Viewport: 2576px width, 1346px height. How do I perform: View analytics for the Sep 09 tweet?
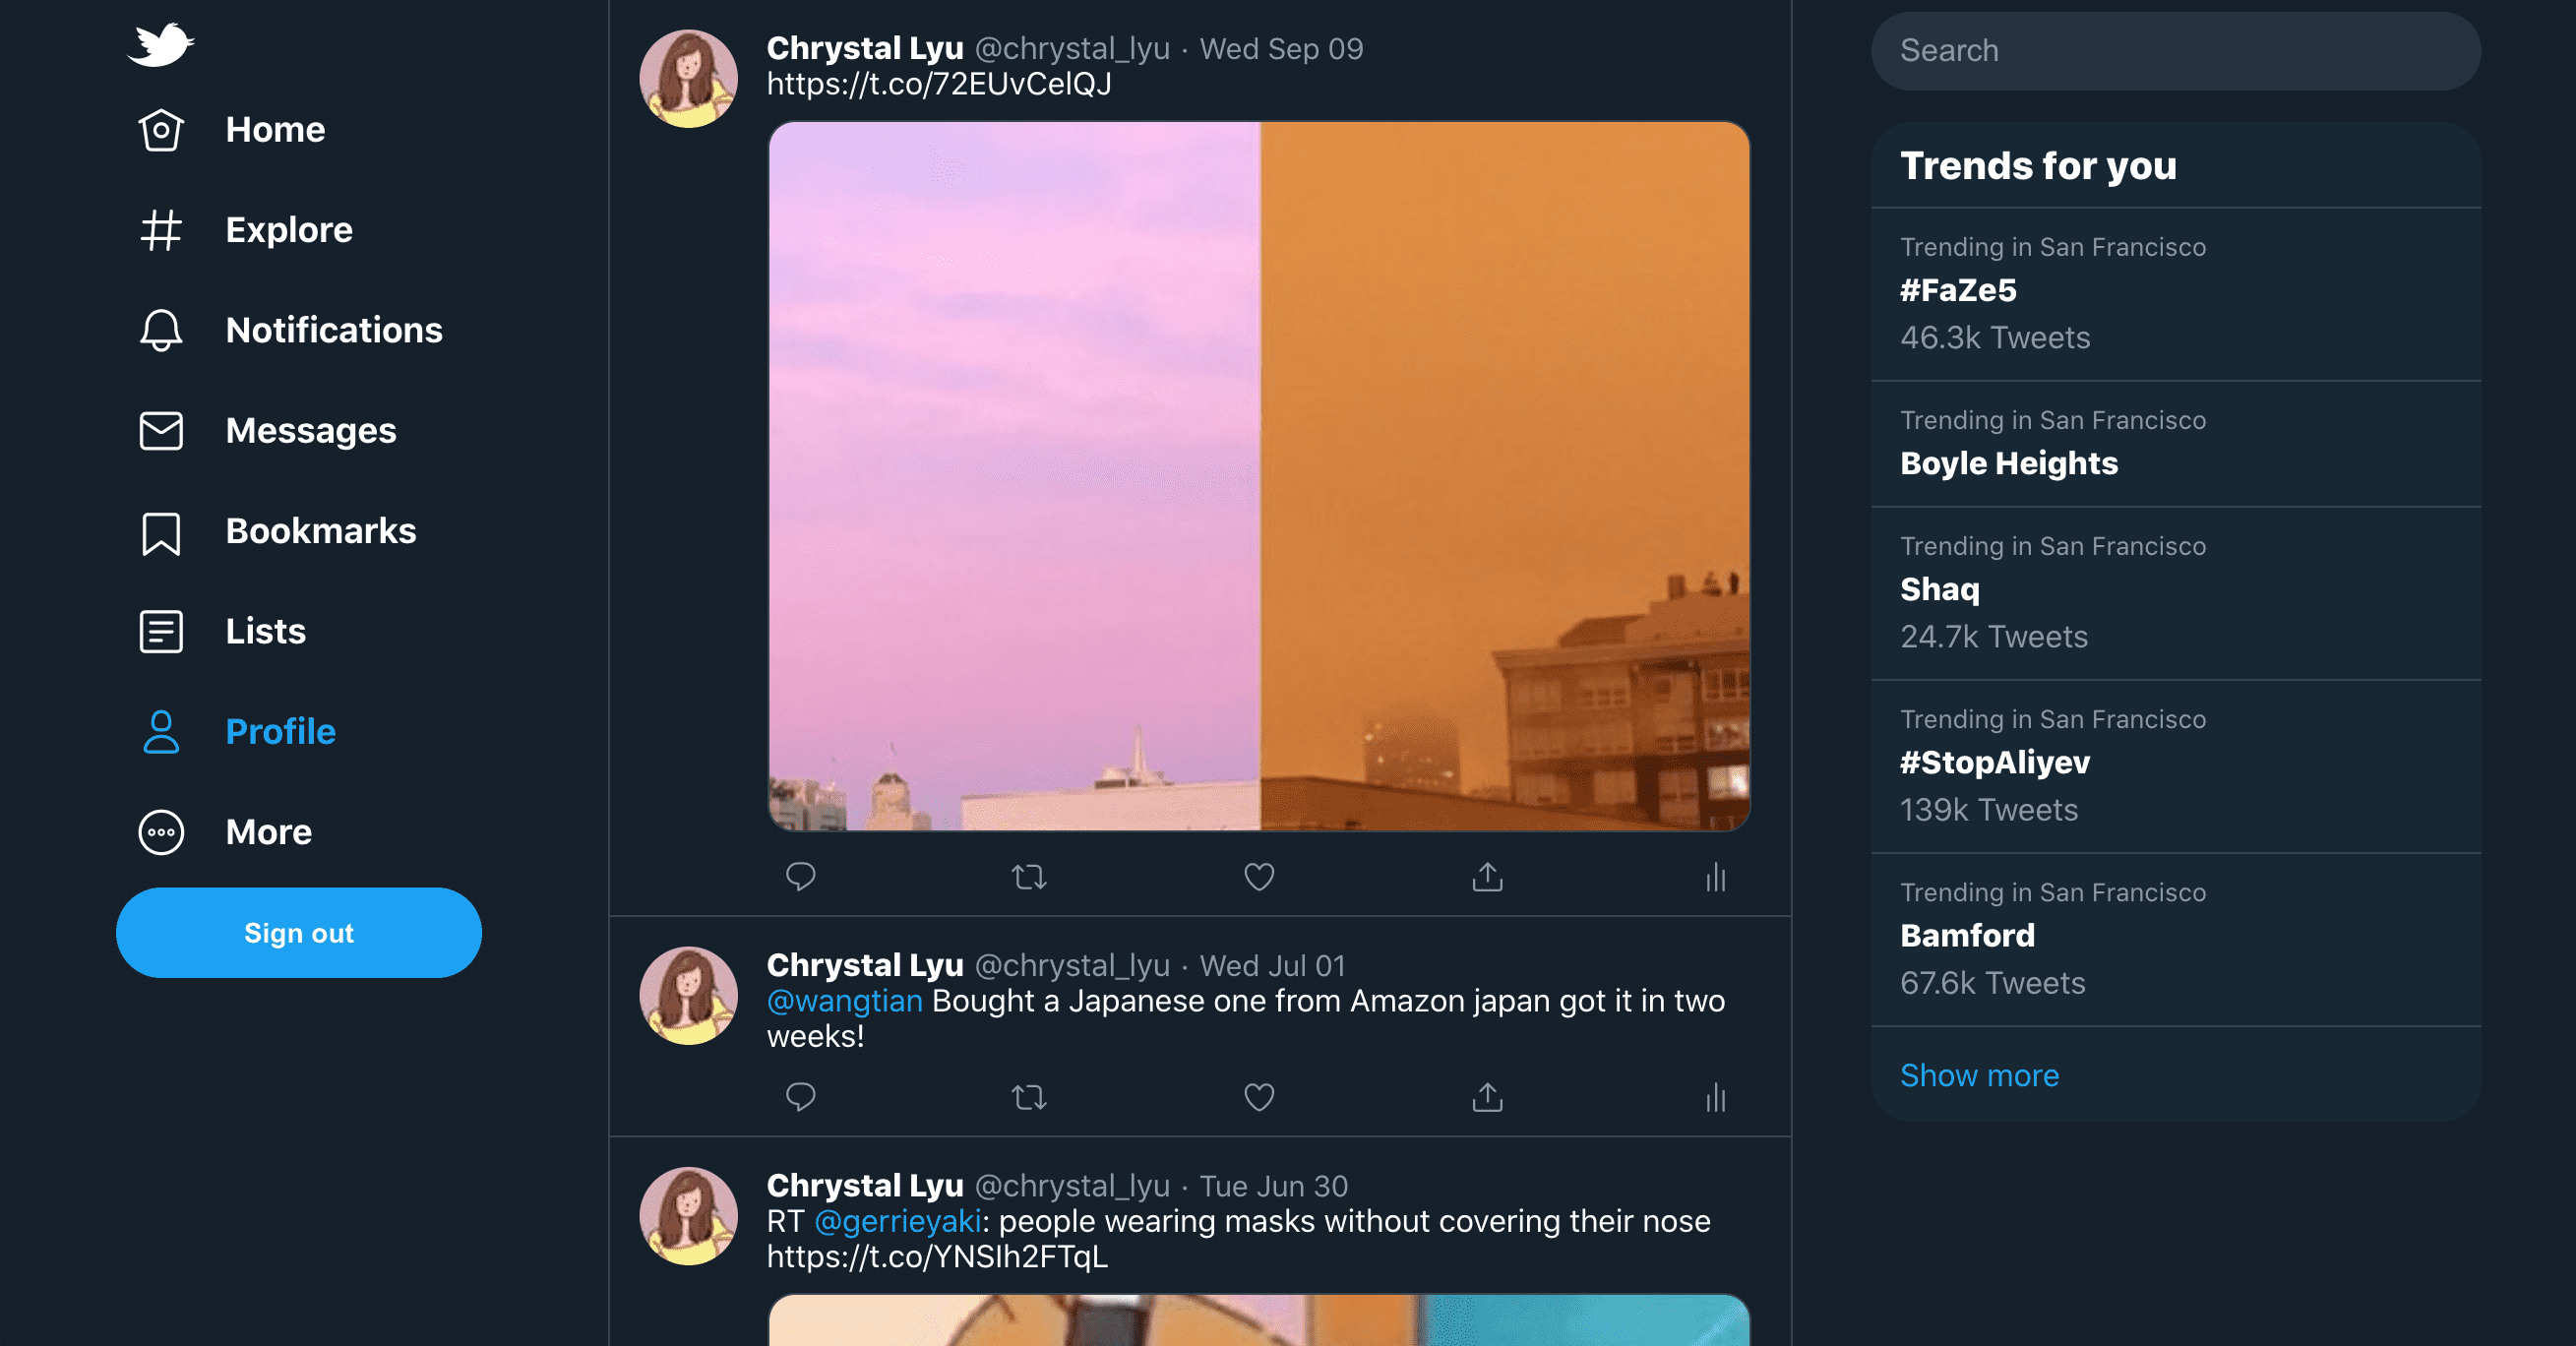pyautogui.click(x=1715, y=877)
